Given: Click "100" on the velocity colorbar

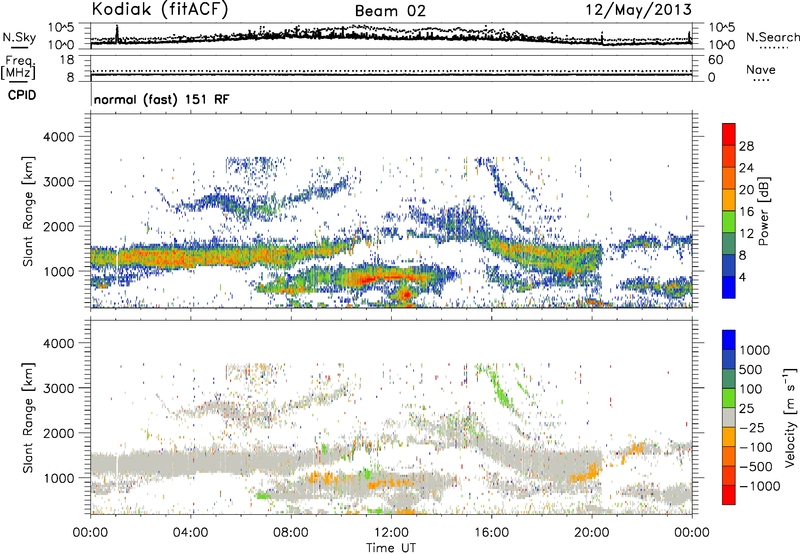Looking at the screenshot, I should (x=751, y=389).
